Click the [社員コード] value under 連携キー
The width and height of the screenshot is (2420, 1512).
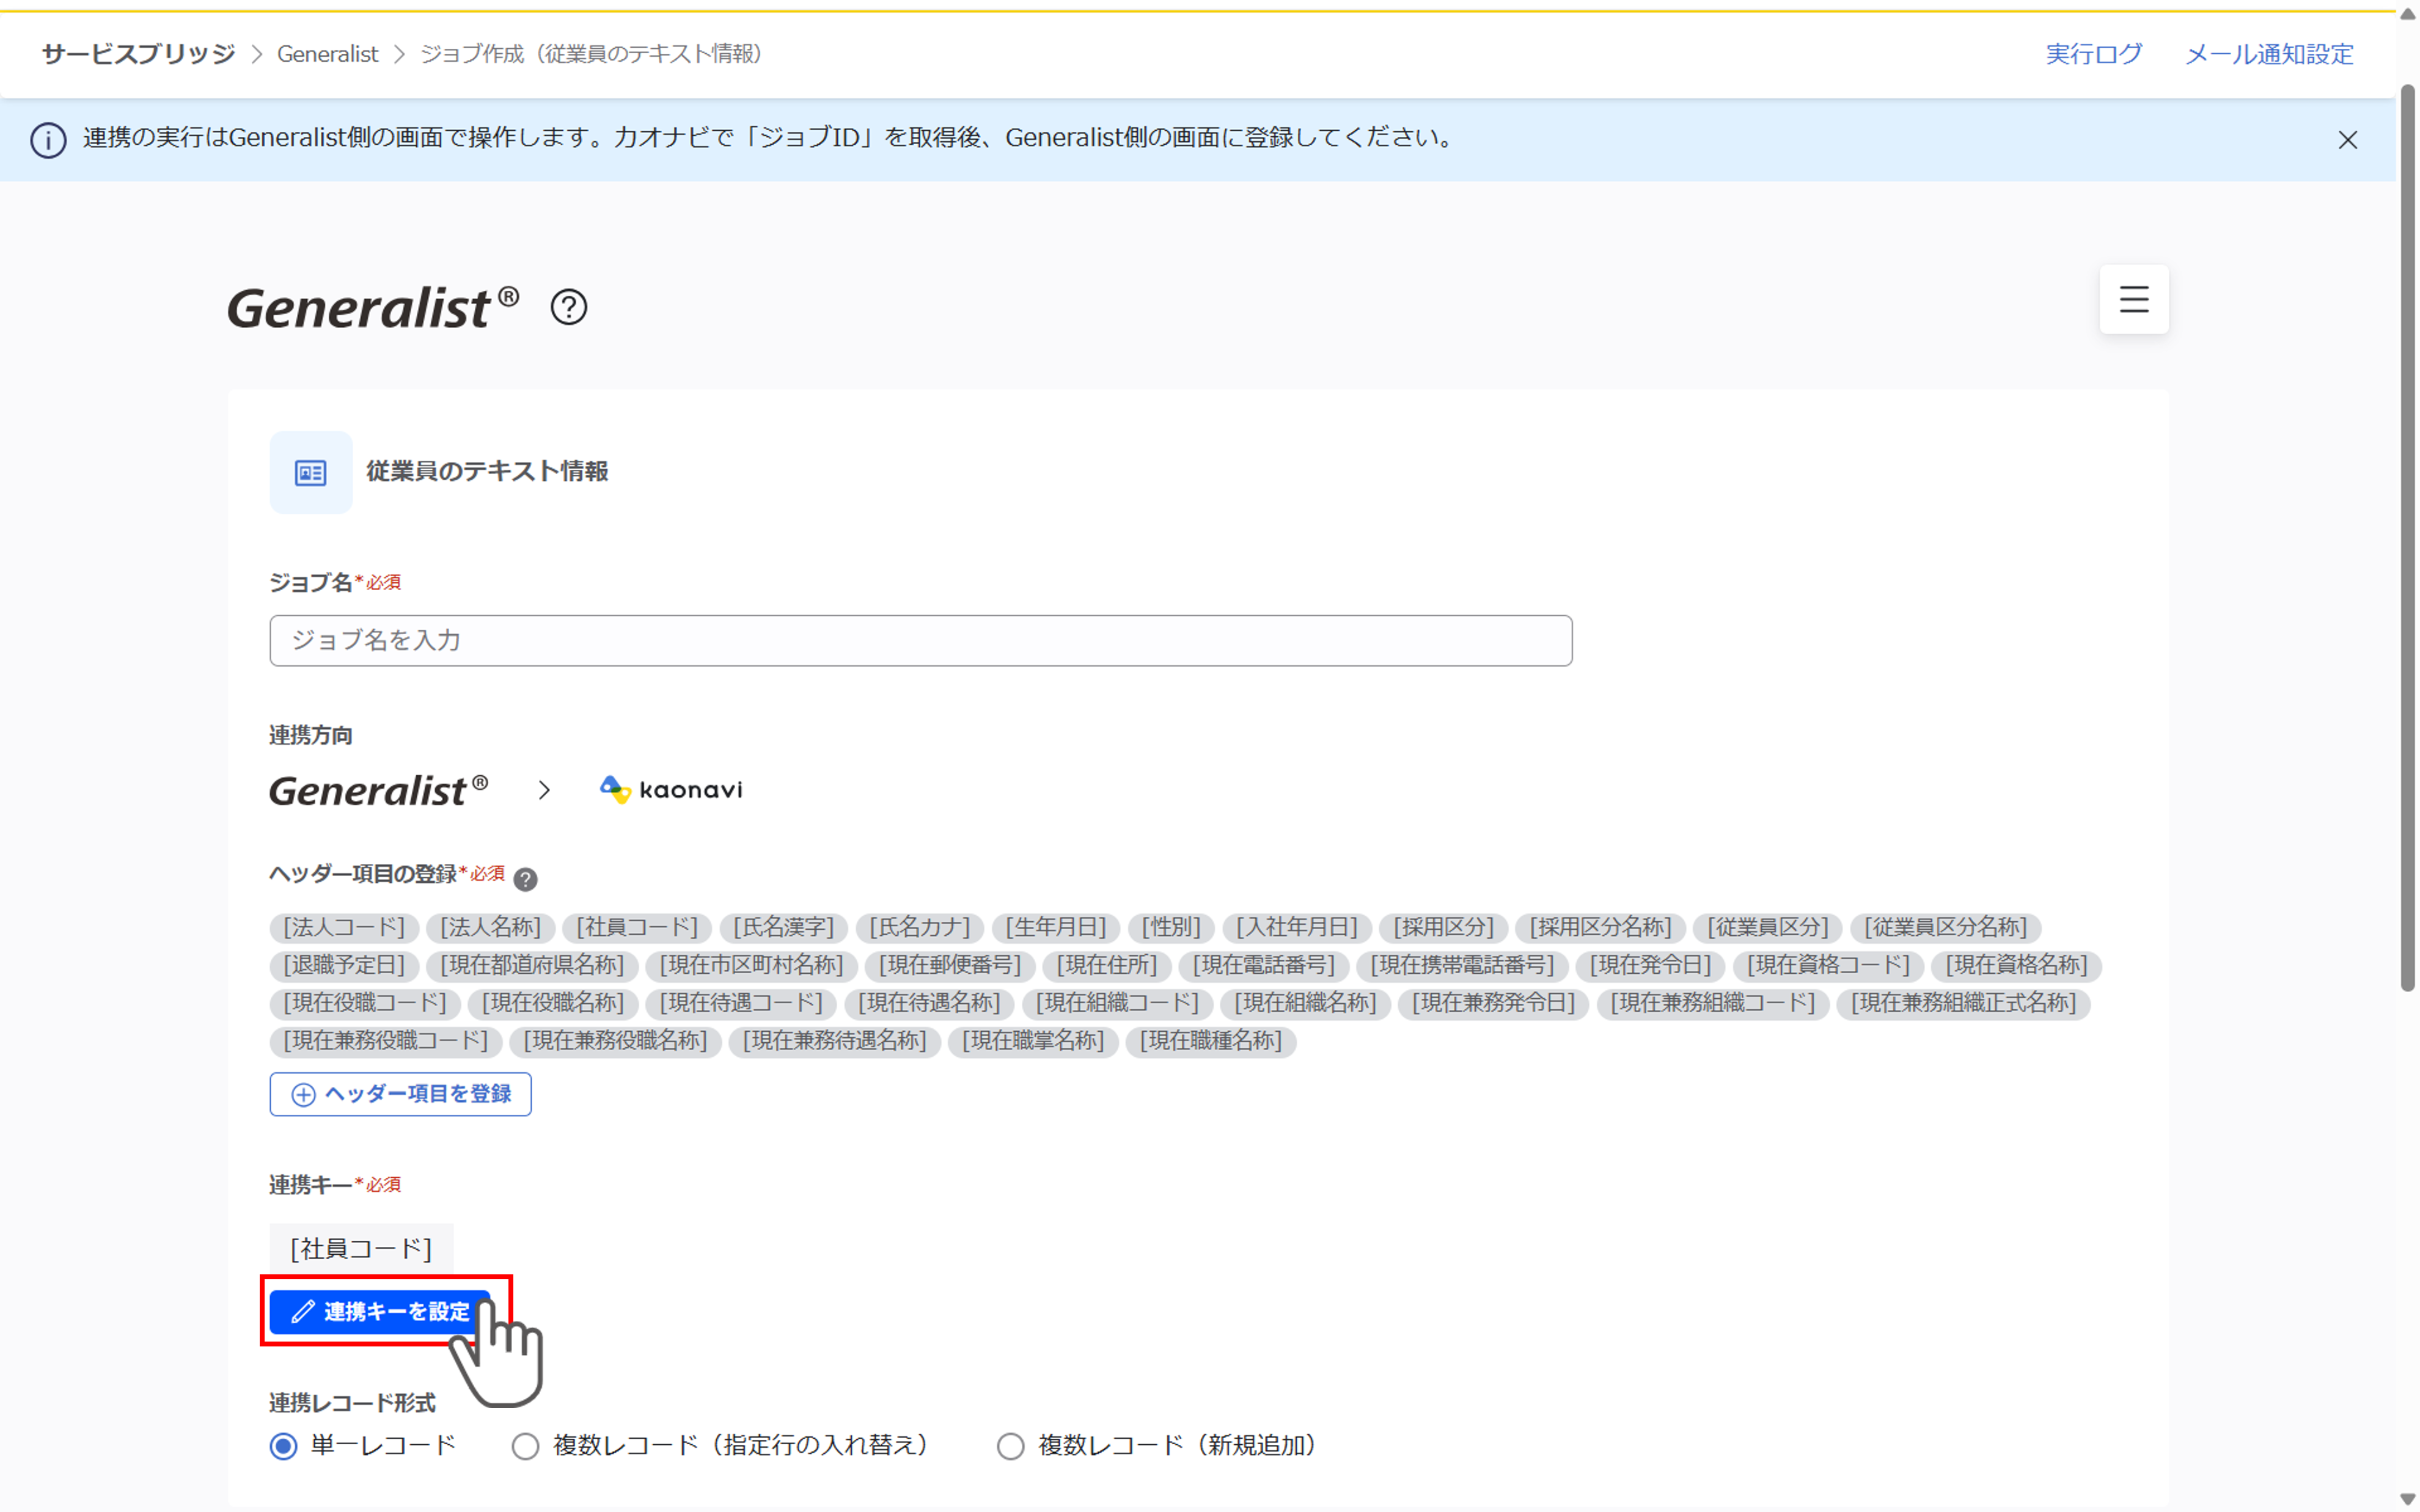click(x=361, y=1249)
